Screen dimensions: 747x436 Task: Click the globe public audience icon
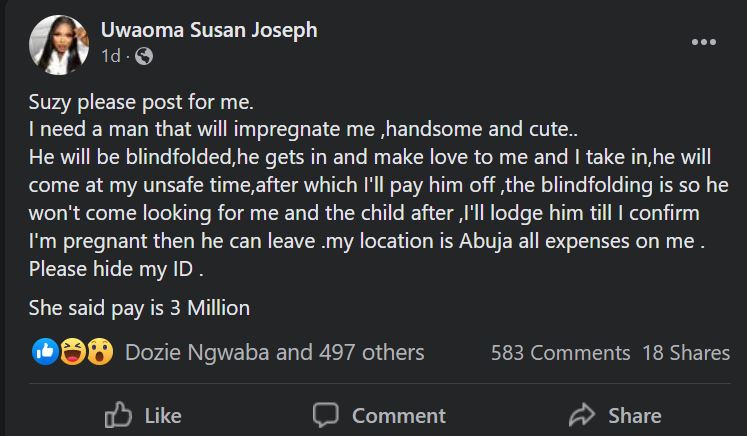click(144, 56)
